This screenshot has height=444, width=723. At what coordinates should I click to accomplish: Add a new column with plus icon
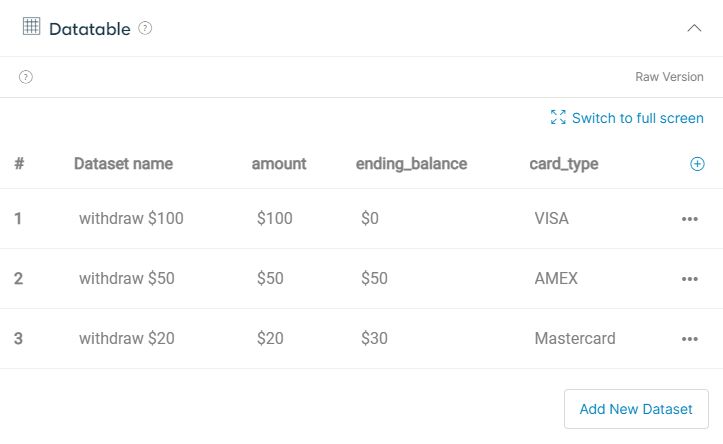(698, 164)
